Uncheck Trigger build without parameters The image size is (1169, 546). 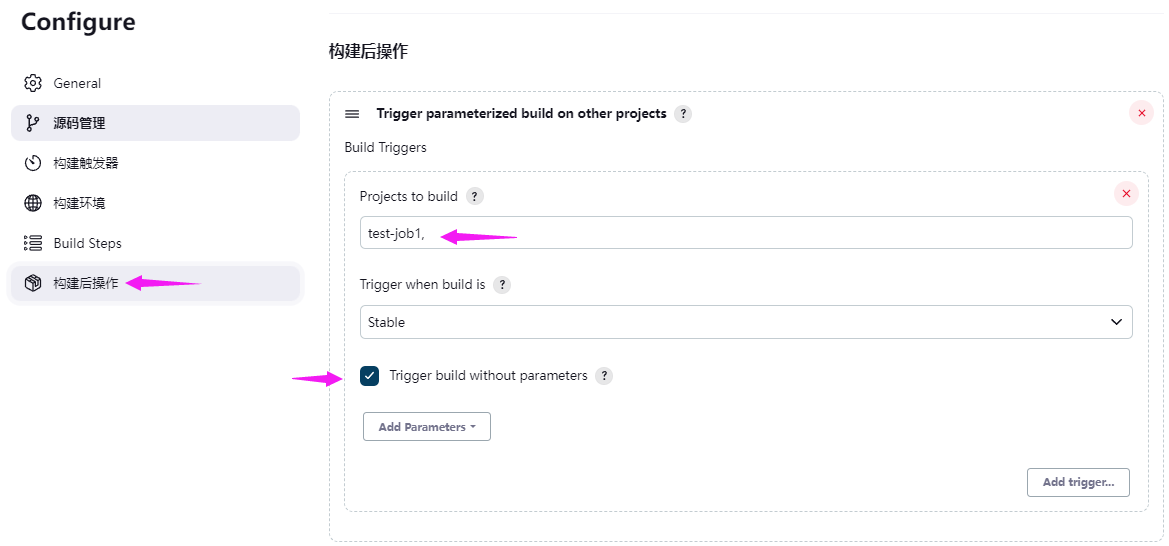click(x=370, y=376)
